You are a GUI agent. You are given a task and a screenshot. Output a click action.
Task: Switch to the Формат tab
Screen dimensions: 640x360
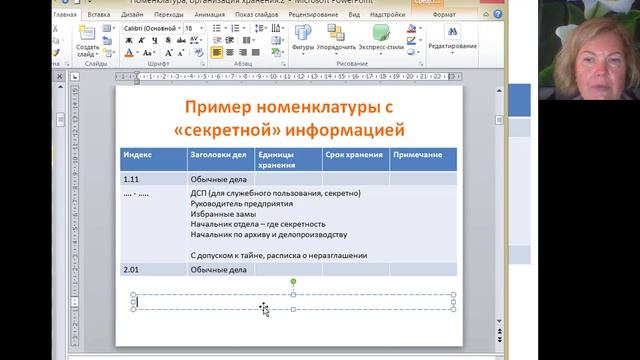(x=444, y=14)
